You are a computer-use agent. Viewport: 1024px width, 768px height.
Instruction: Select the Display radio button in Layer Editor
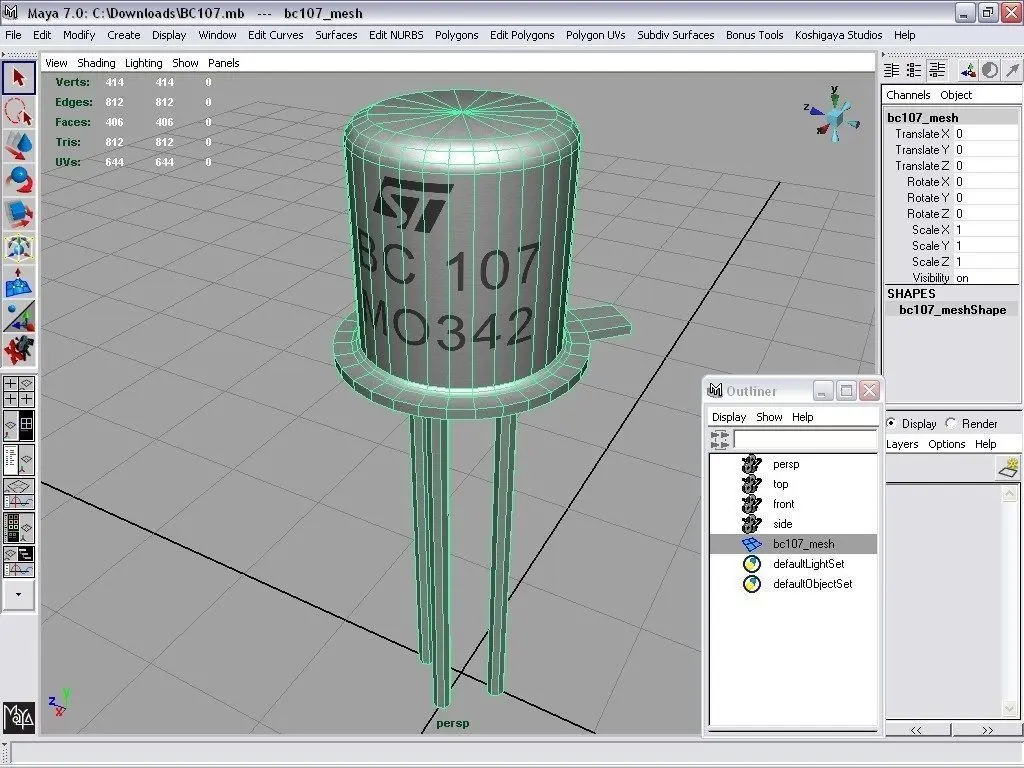tap(891, 423)
